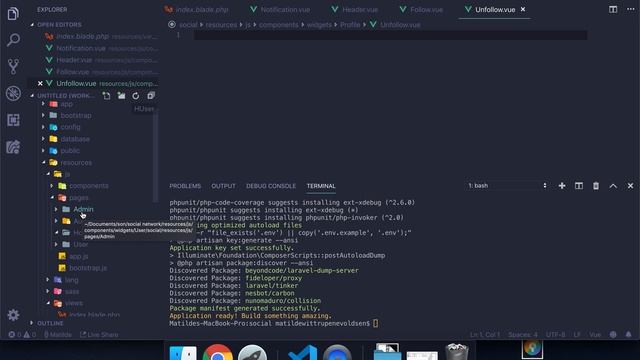The height and width of the screenshot is (360, 640).
Task: Select the Terminal panel tab
Action: pyautogui.click(x=321, y=186)
